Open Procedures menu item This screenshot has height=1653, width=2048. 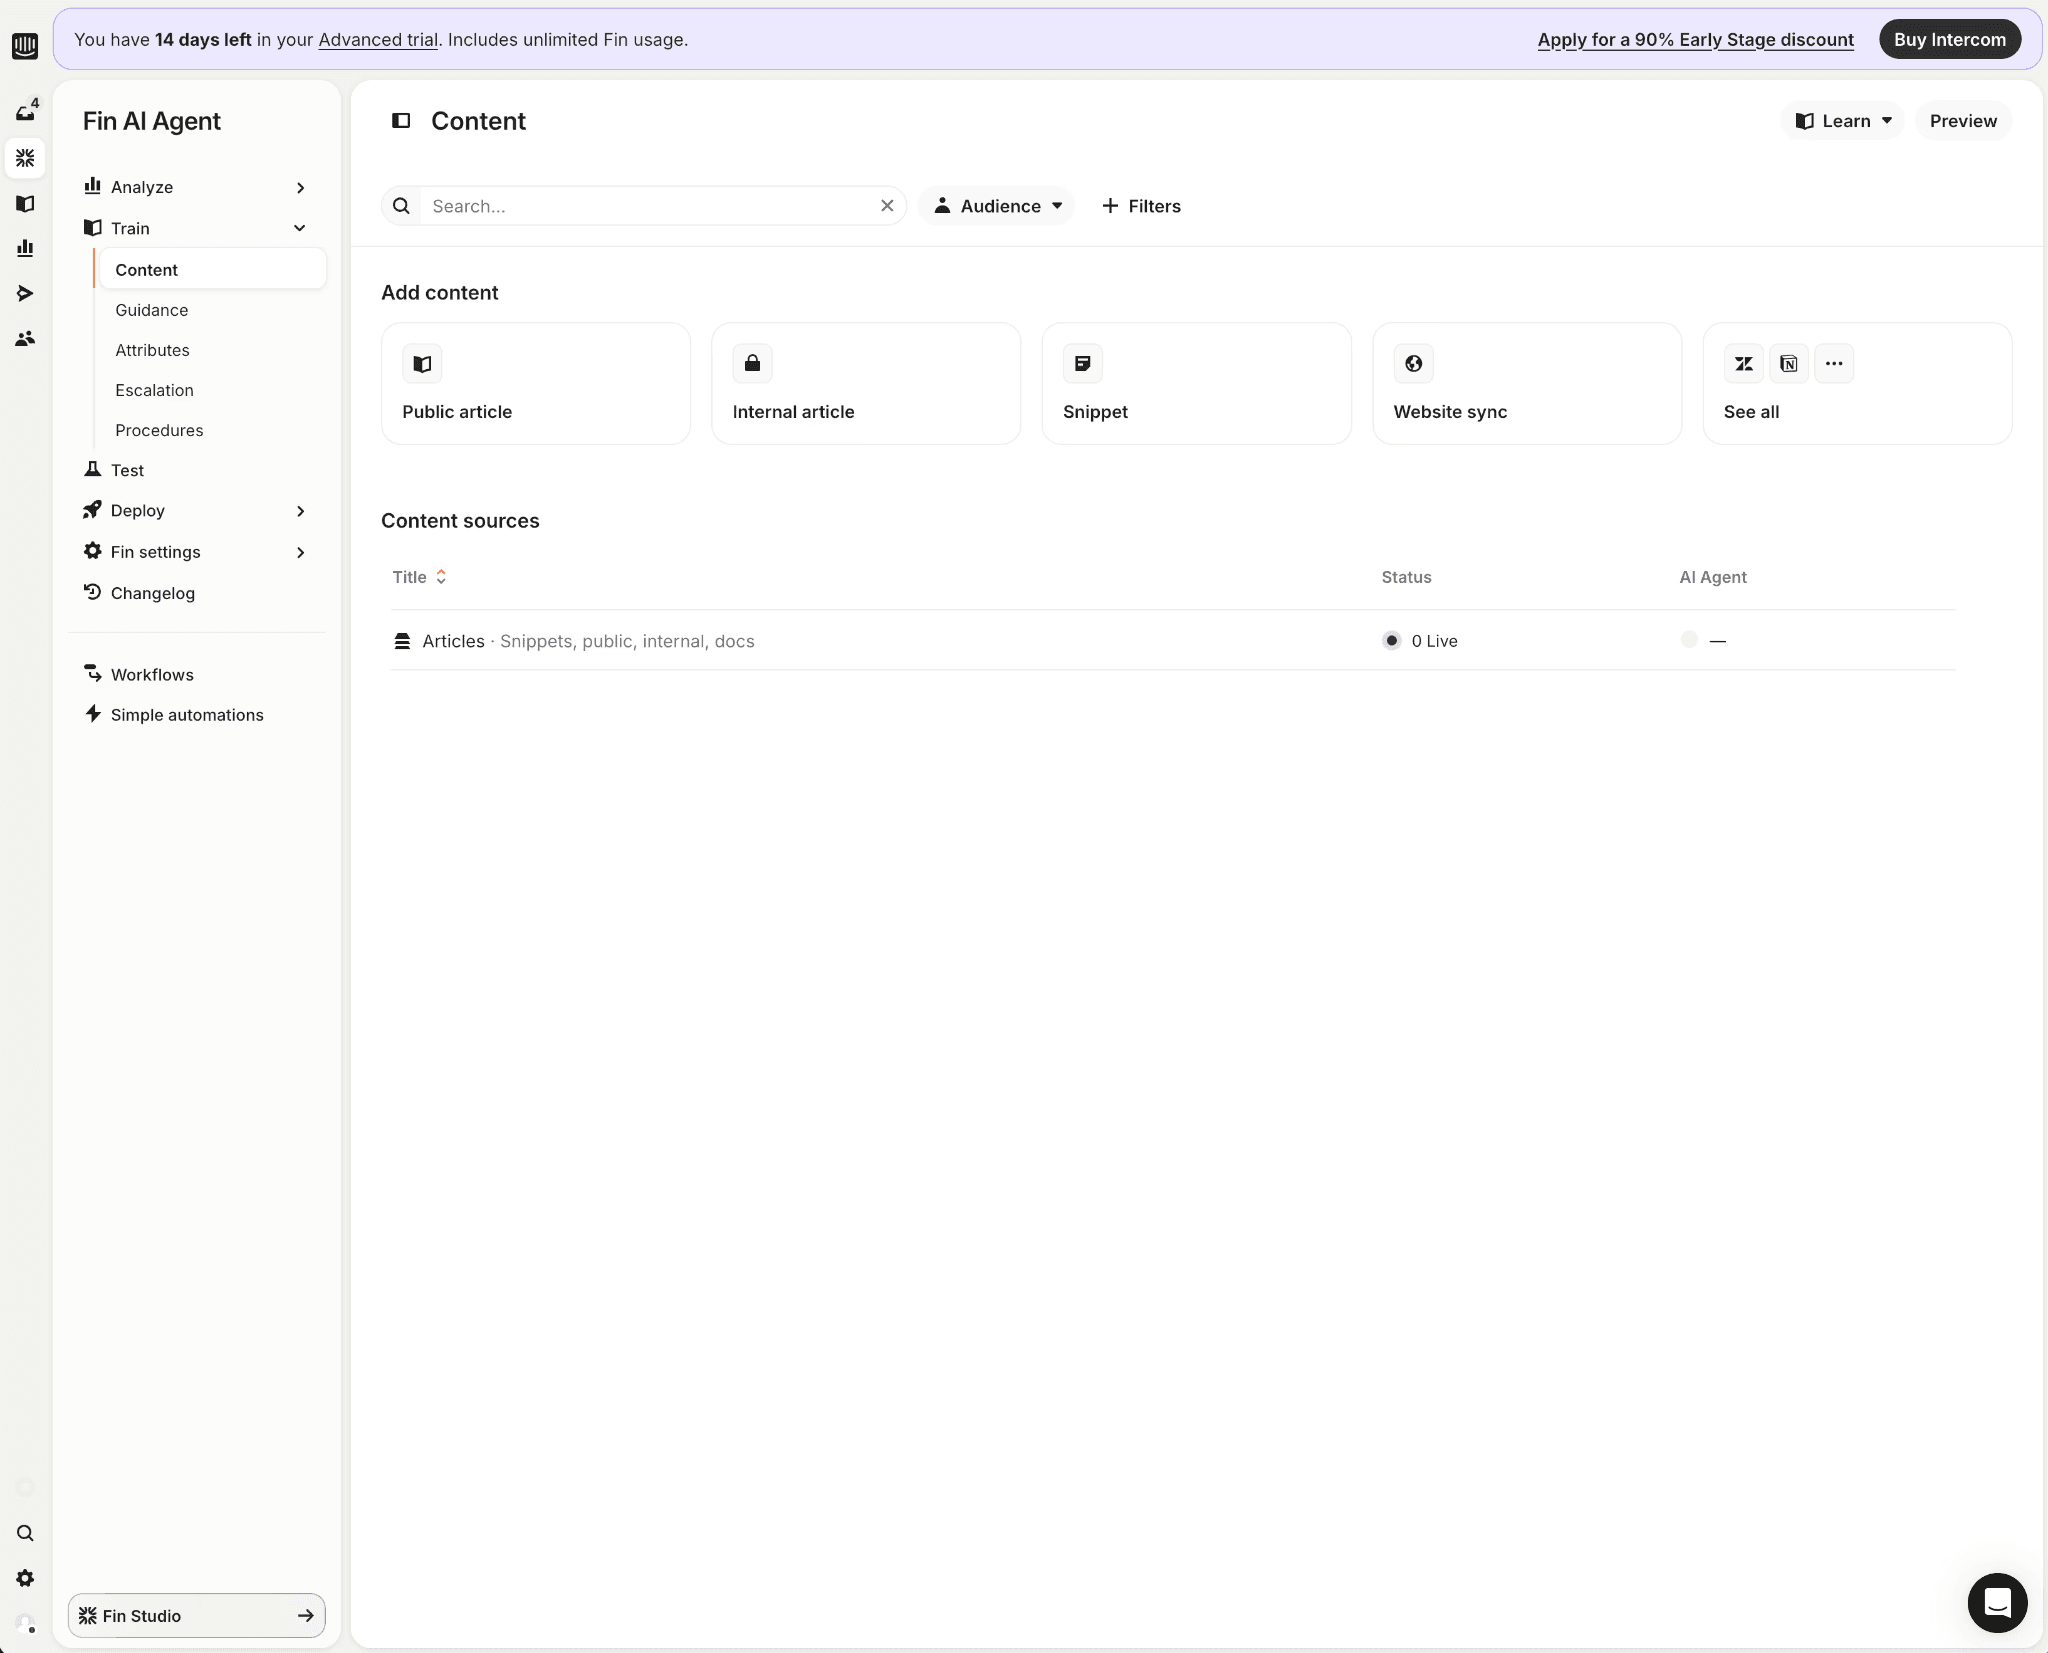click(159, 430)
